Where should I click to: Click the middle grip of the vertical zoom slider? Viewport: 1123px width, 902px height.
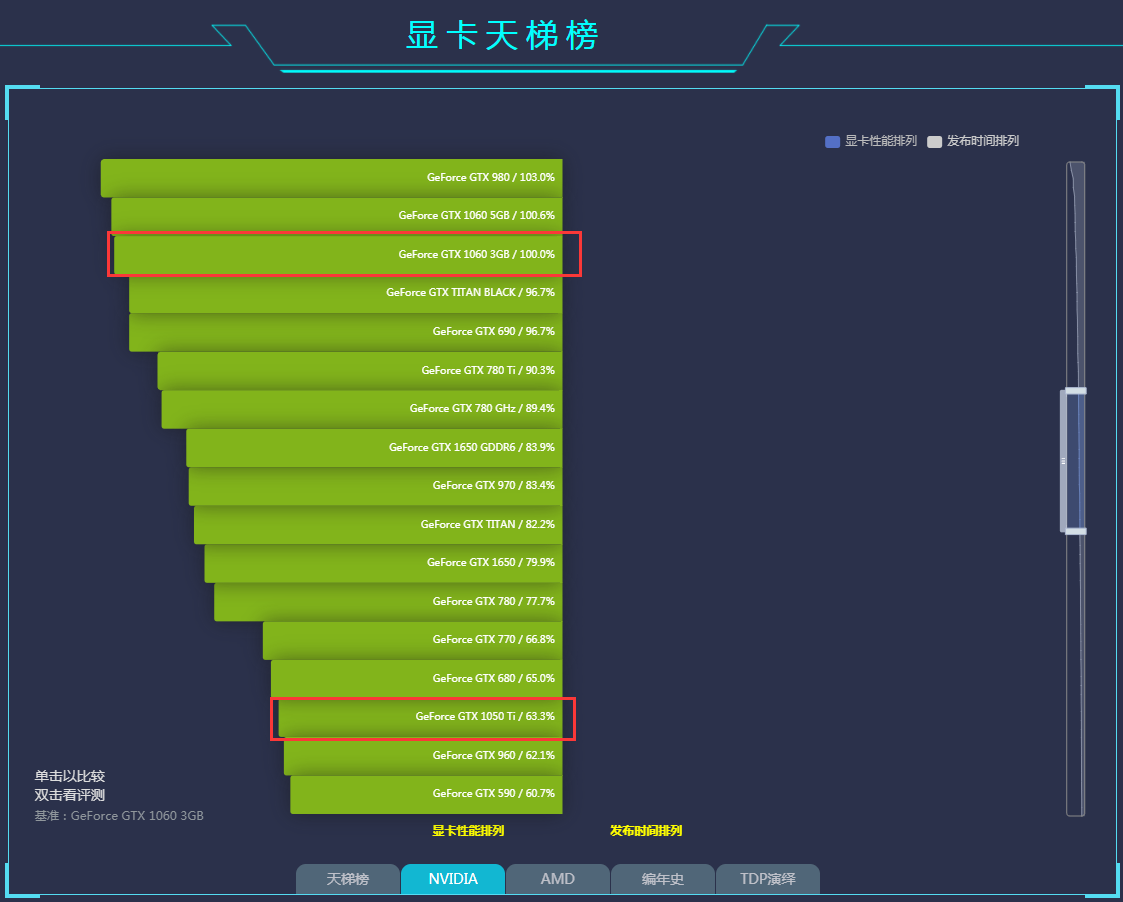[1064, 461]
